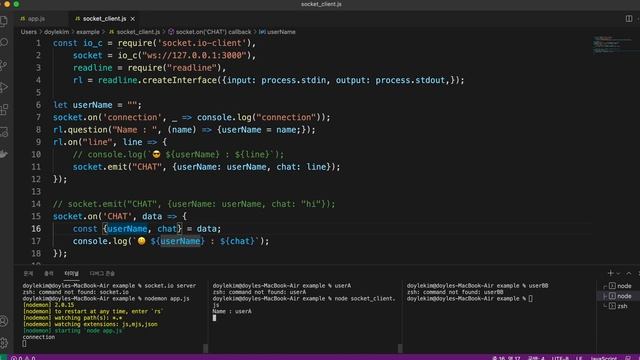The width and height of the screenshot is (640, 360).
Task: Open the Problems (문제) panel tab
Action: click(28, 273)
